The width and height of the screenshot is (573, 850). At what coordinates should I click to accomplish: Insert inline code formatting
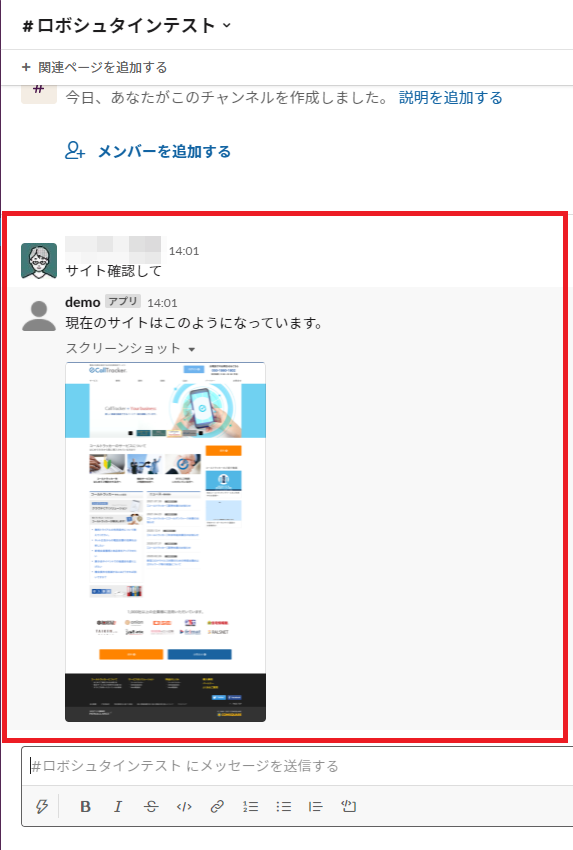(184, 806)
